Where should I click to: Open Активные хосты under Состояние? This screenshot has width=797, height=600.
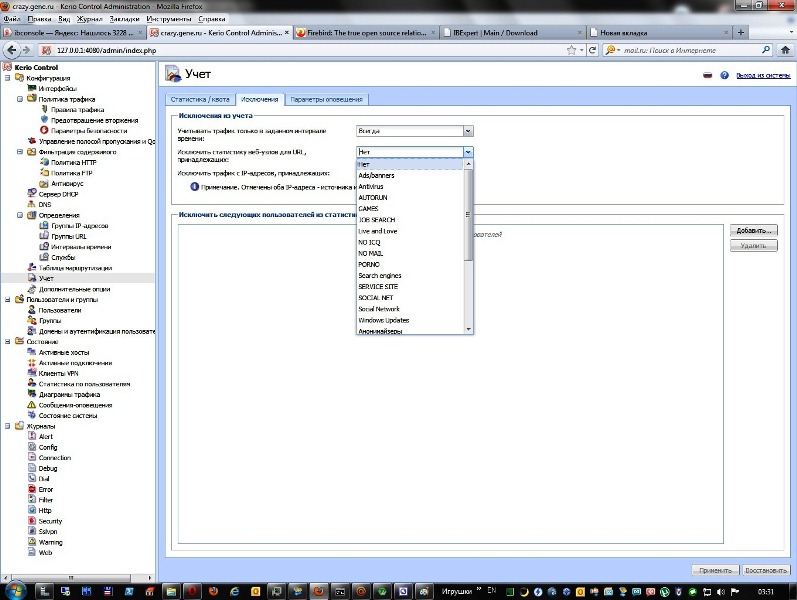point(63,352)
